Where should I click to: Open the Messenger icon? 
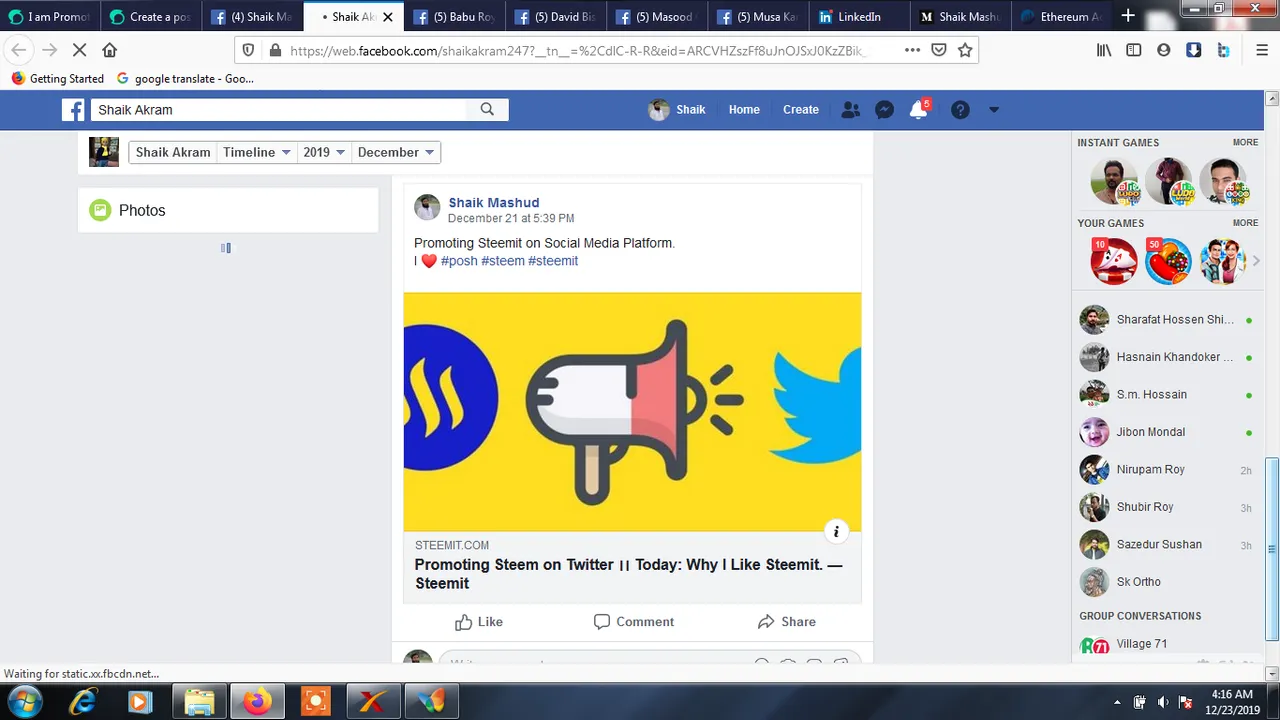[x=884, y=110]
